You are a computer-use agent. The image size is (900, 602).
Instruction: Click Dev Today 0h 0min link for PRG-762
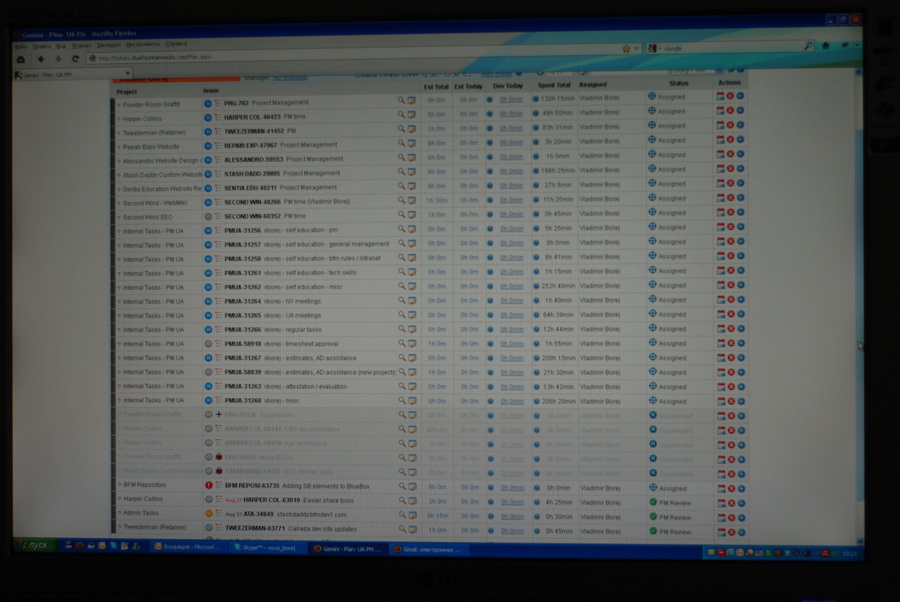[x=511, y=100]
